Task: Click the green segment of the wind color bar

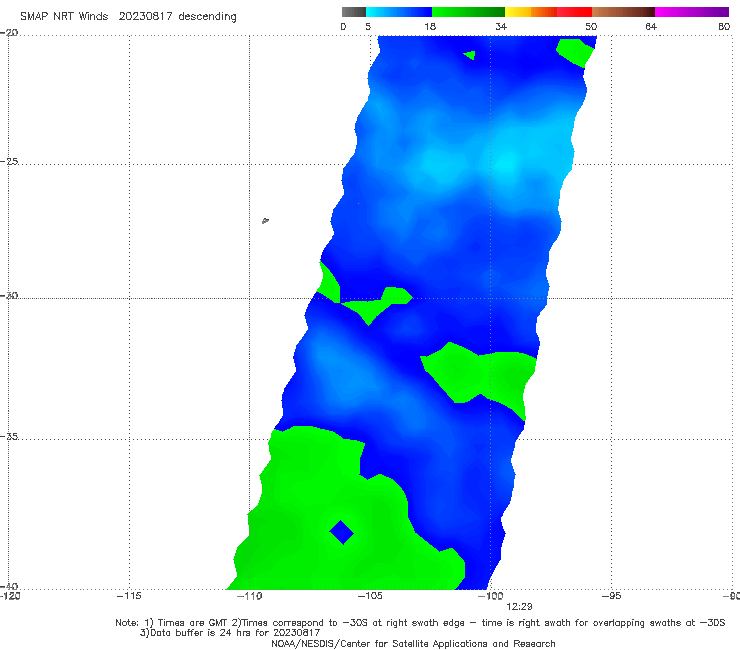Action: pos(468,12)
